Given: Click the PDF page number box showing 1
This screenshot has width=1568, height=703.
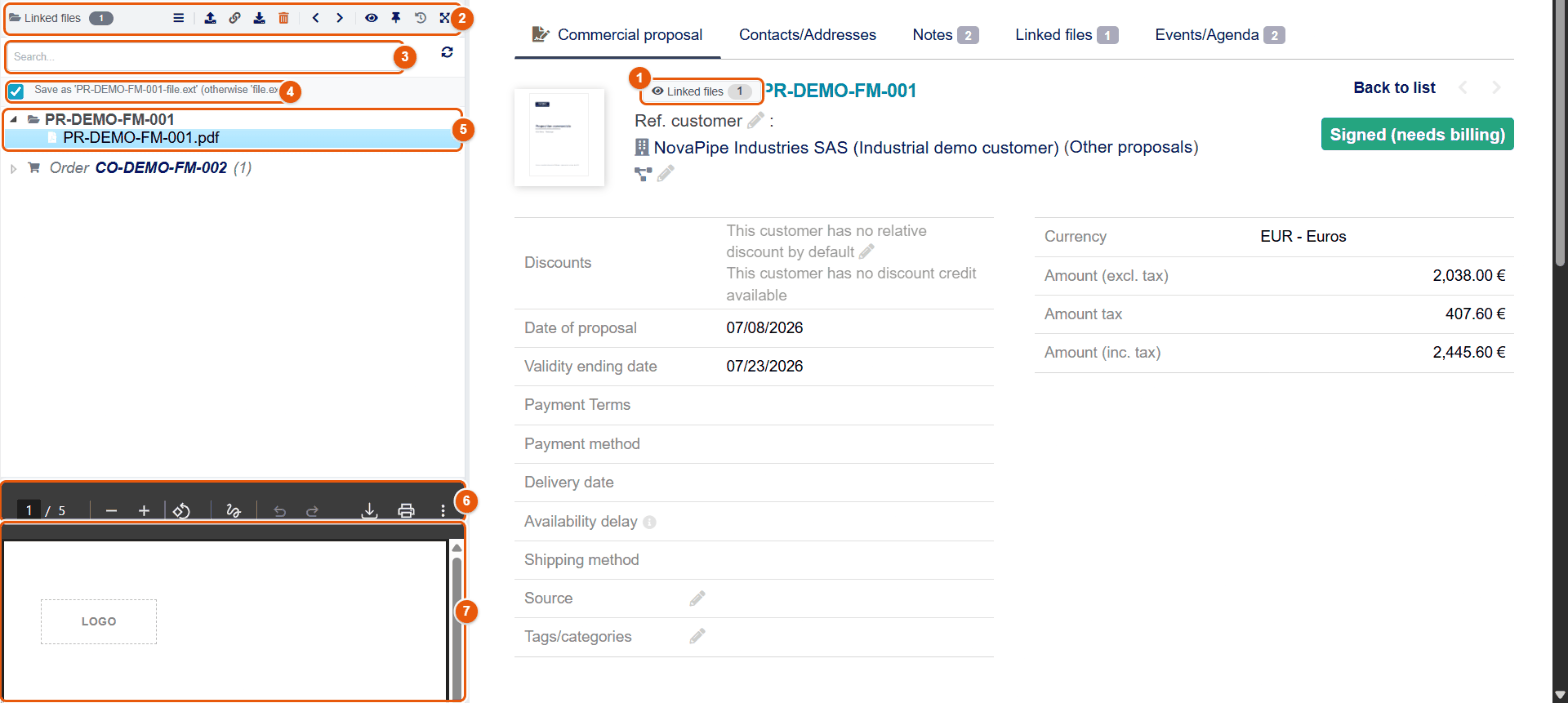Looking at the screenshot, I should pyautogui.click(x=30, y=511).
